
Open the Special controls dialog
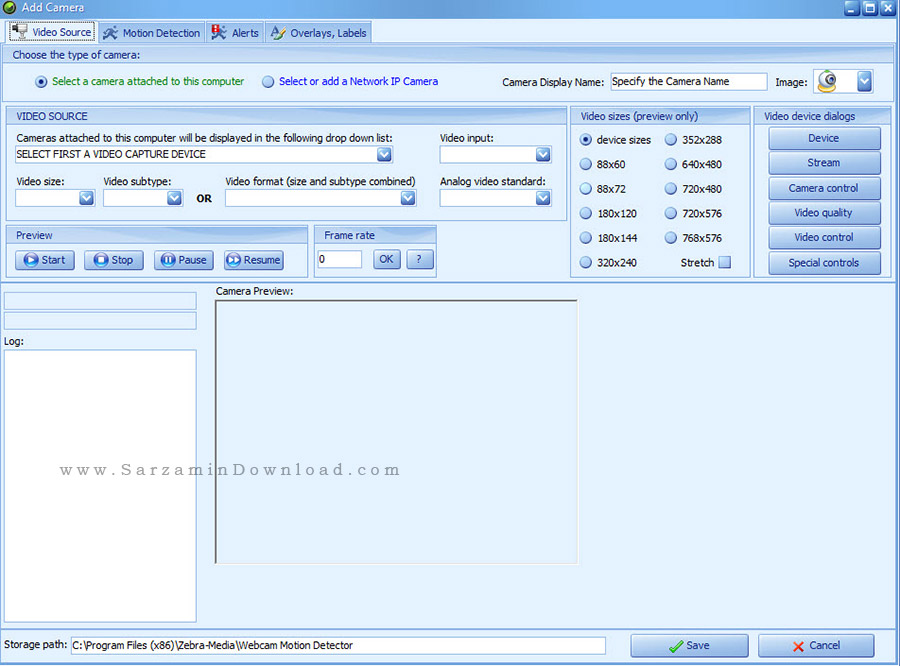click(824, 263)
